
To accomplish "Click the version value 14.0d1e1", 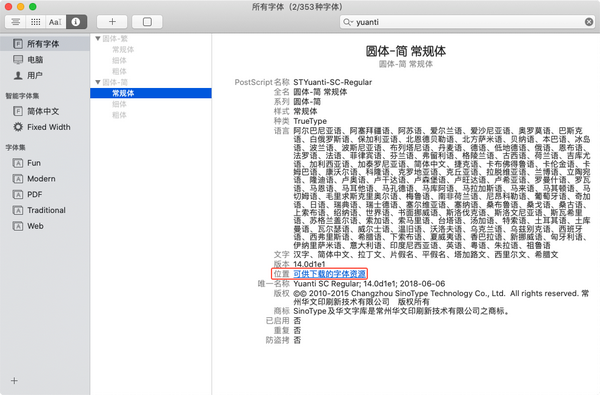I will [309, 264].
